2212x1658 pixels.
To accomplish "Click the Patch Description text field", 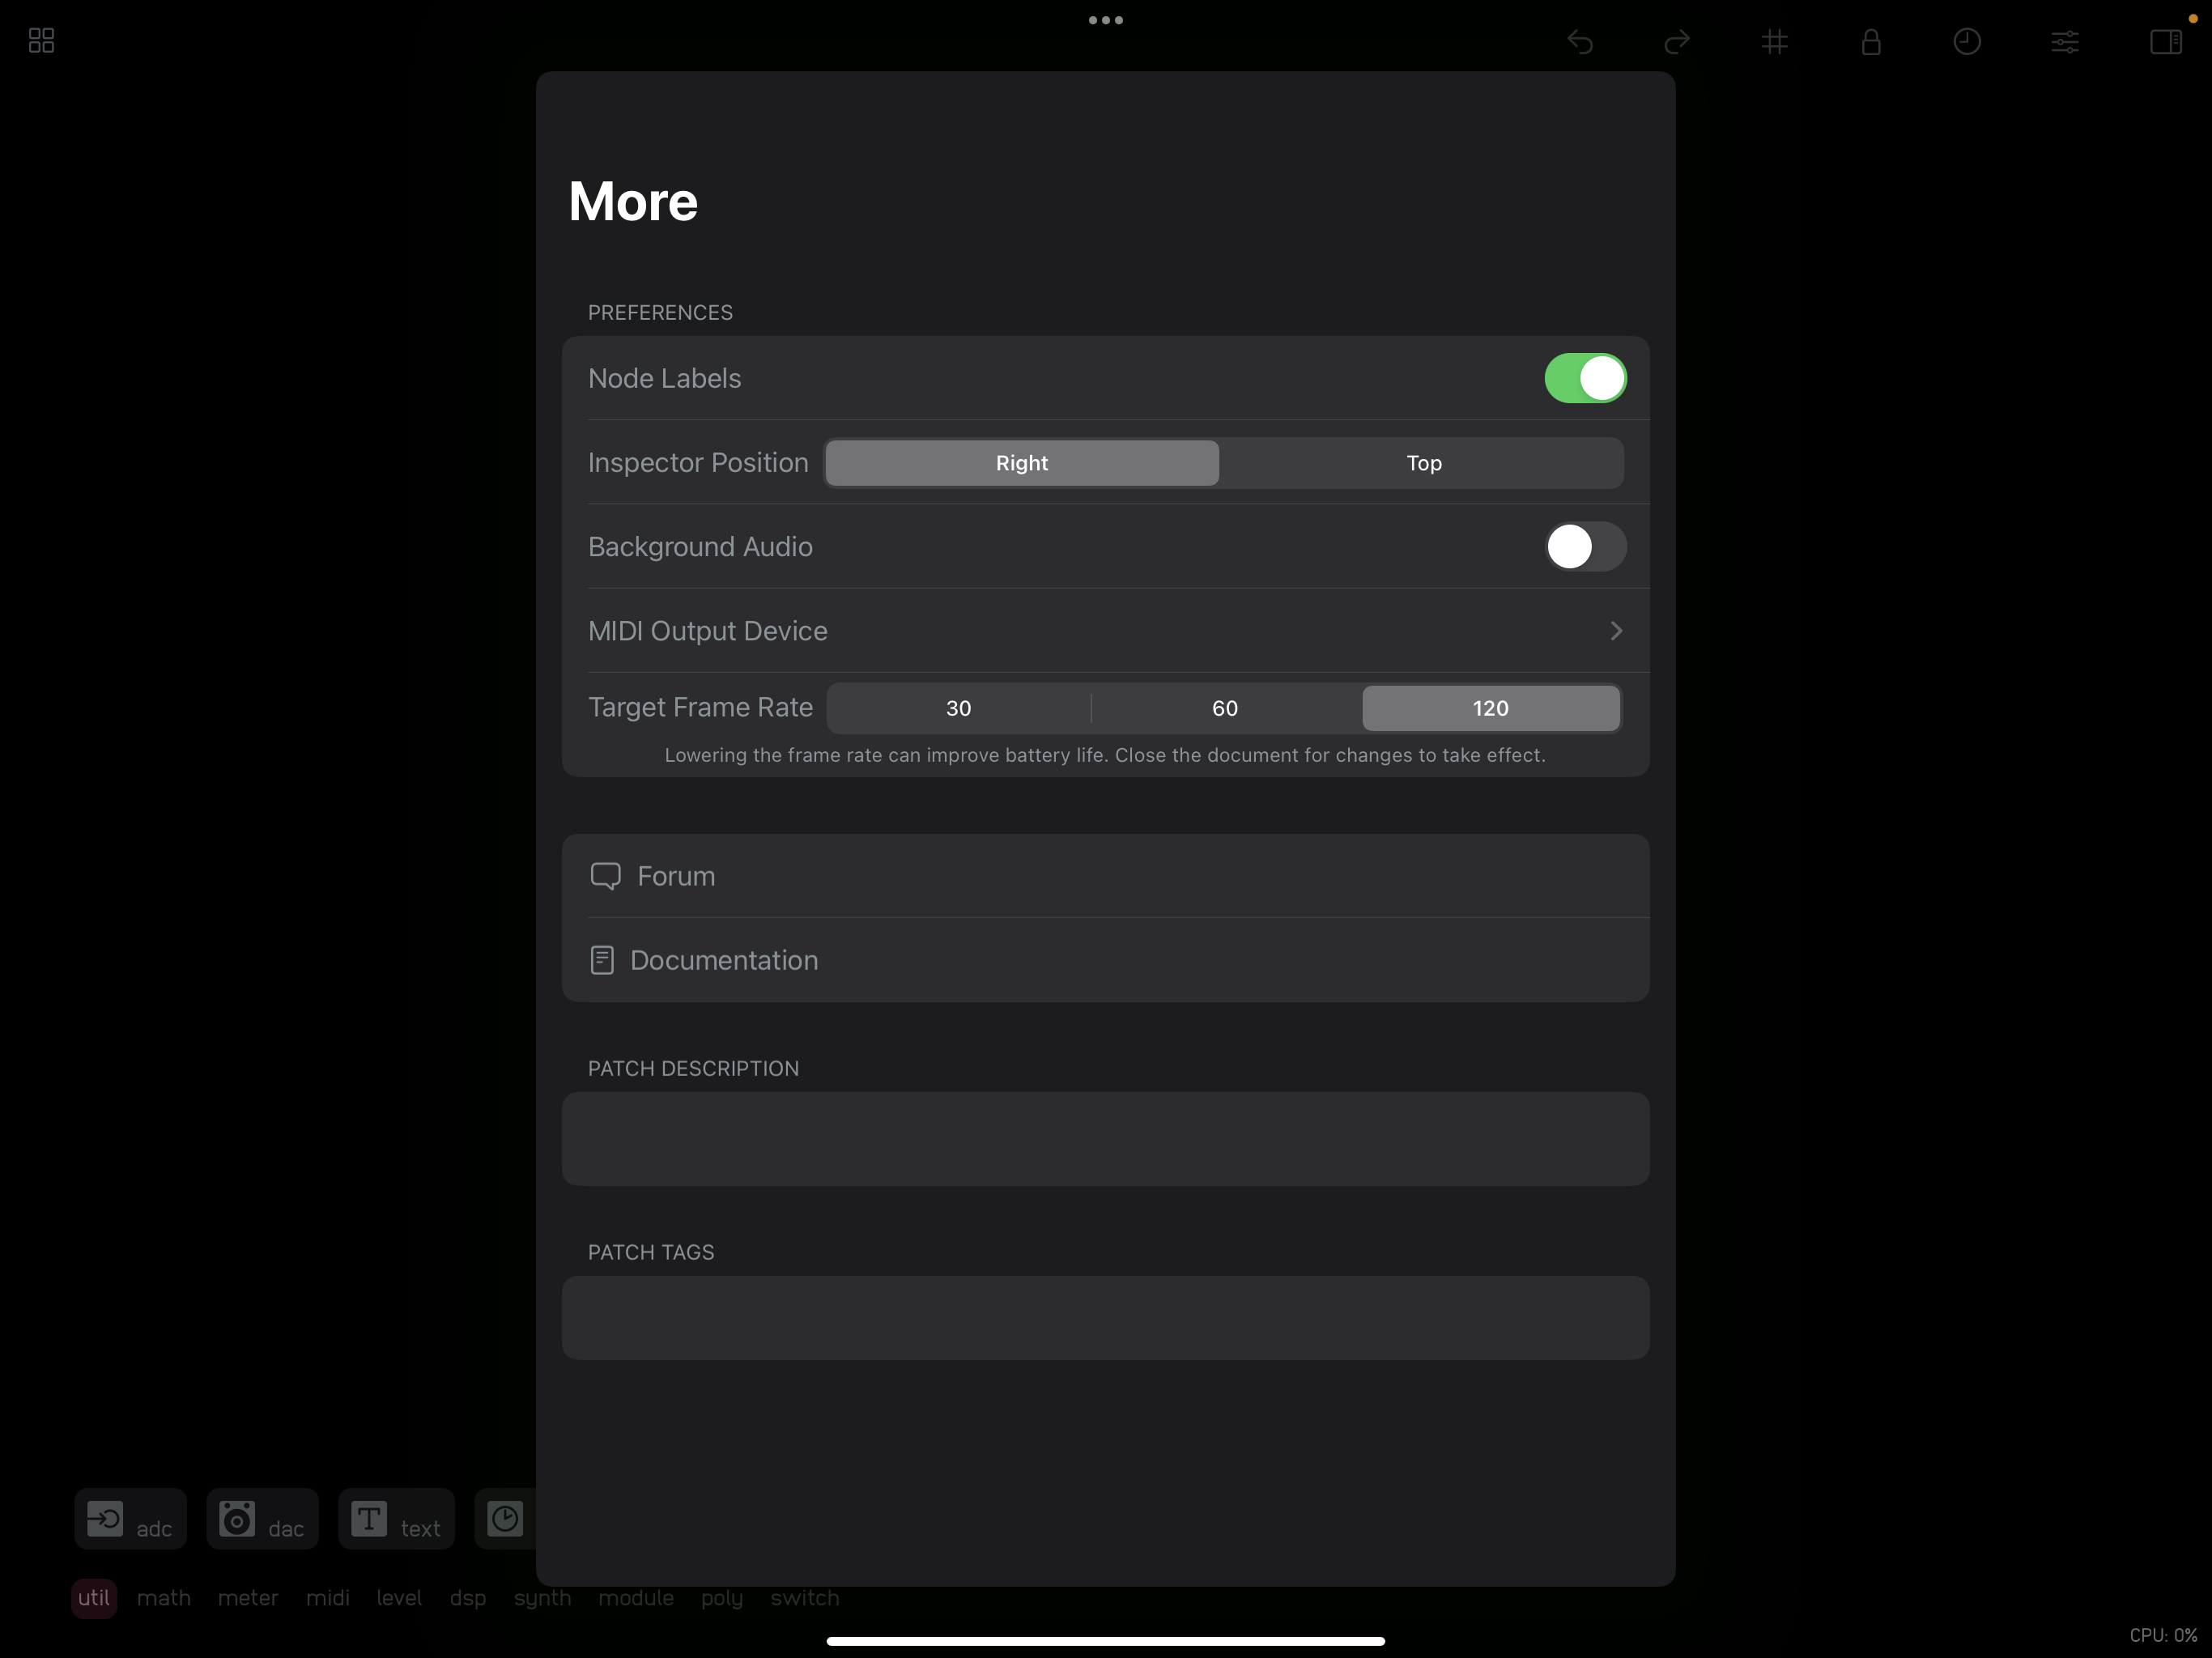I will 1104,1138.
